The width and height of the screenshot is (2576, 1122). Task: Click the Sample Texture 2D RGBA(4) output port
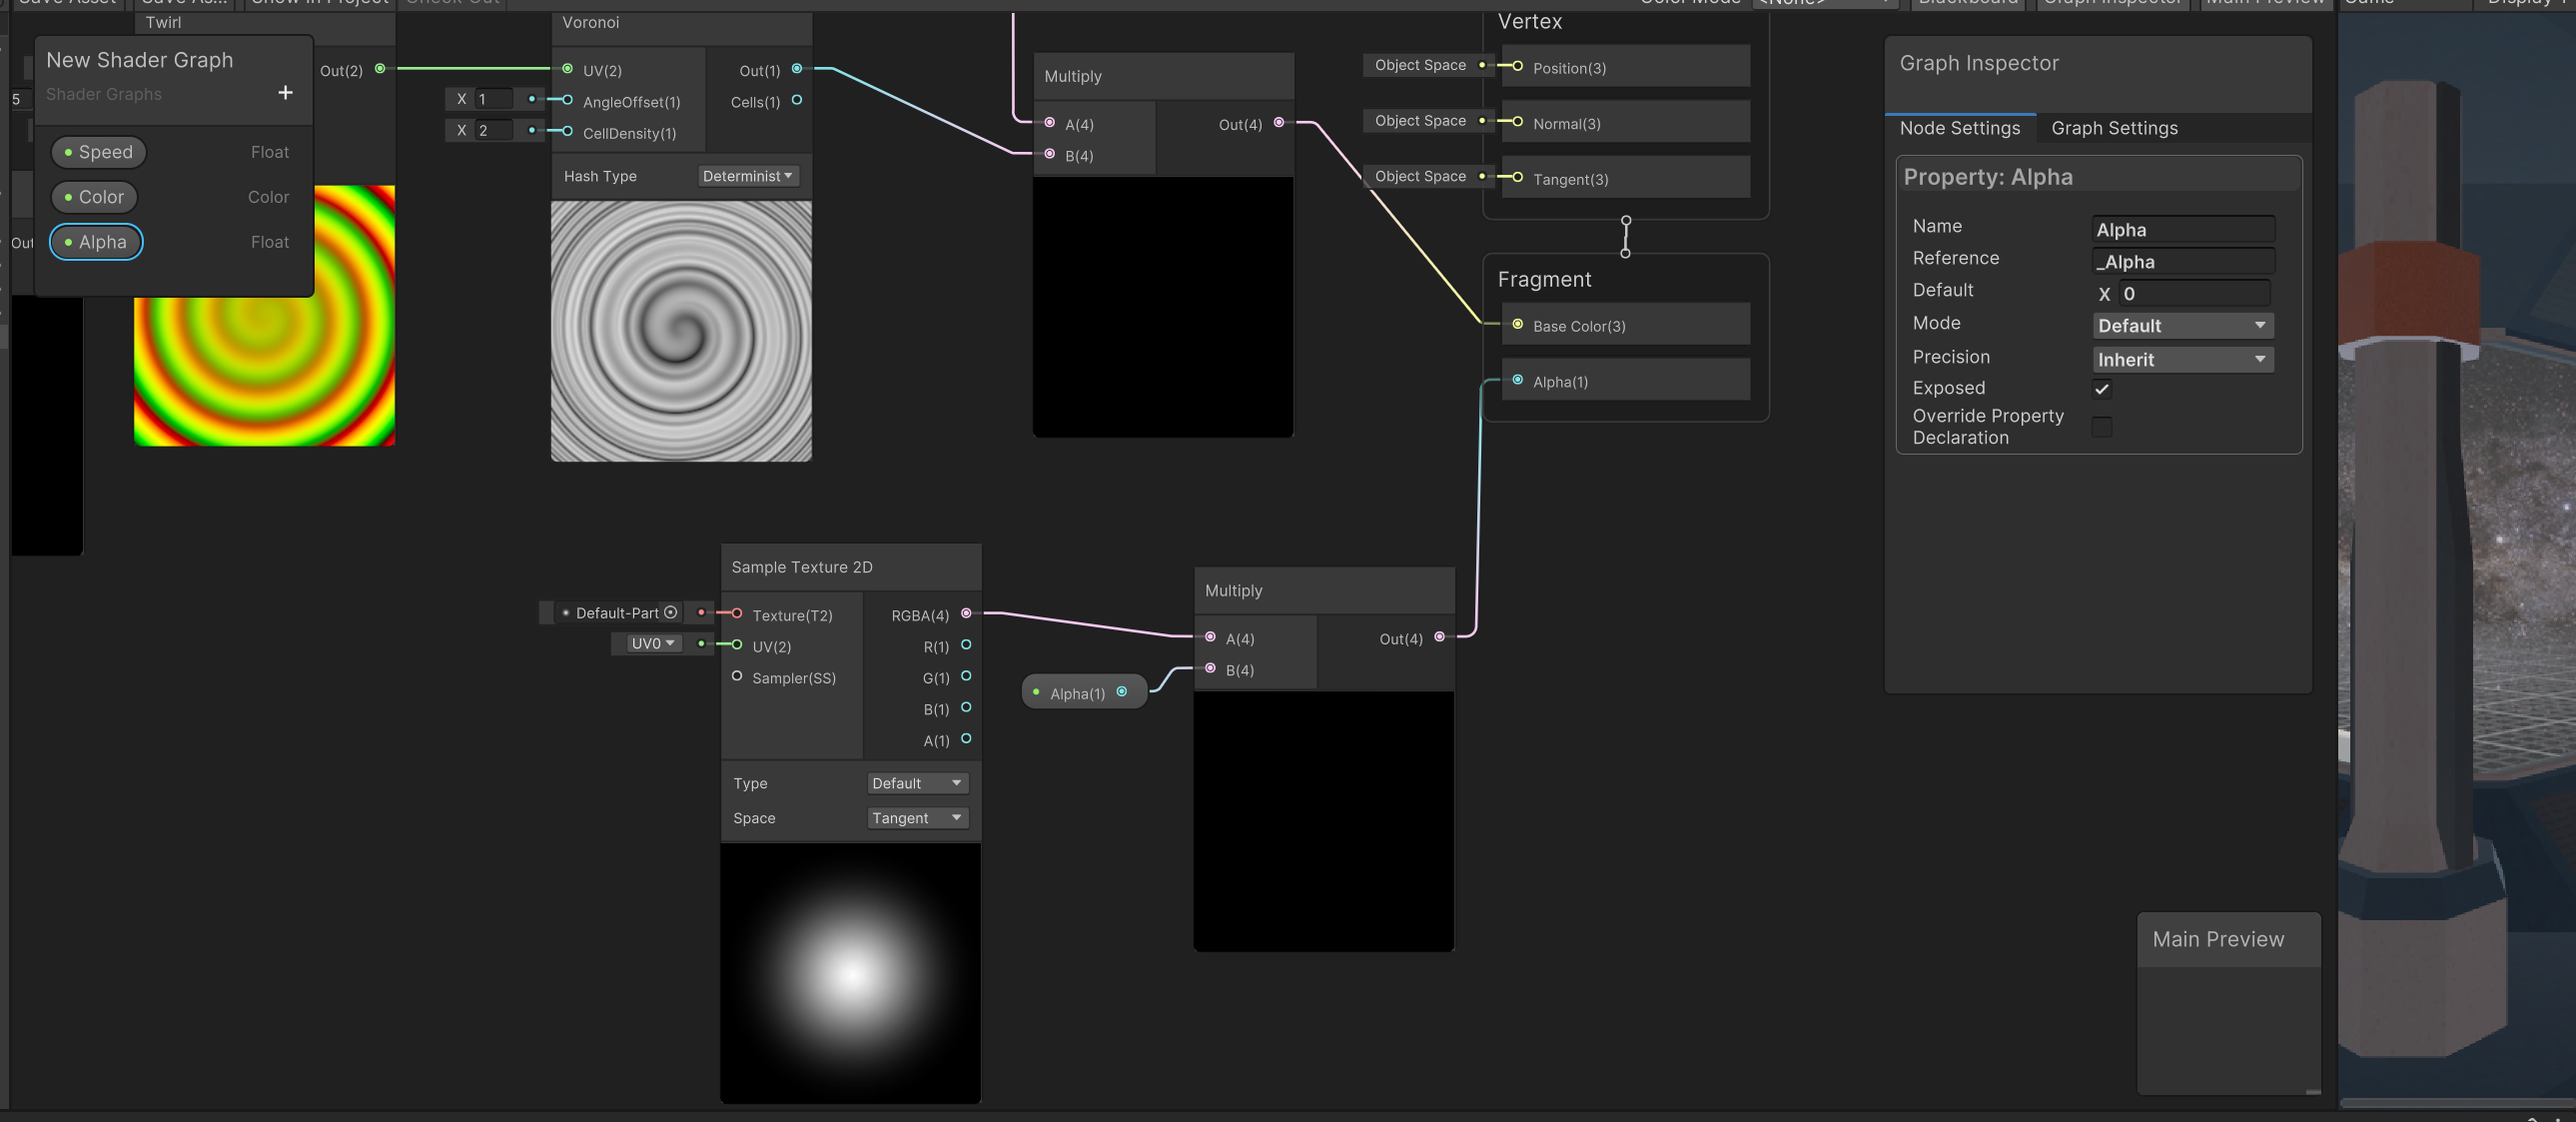pos(966,613)
